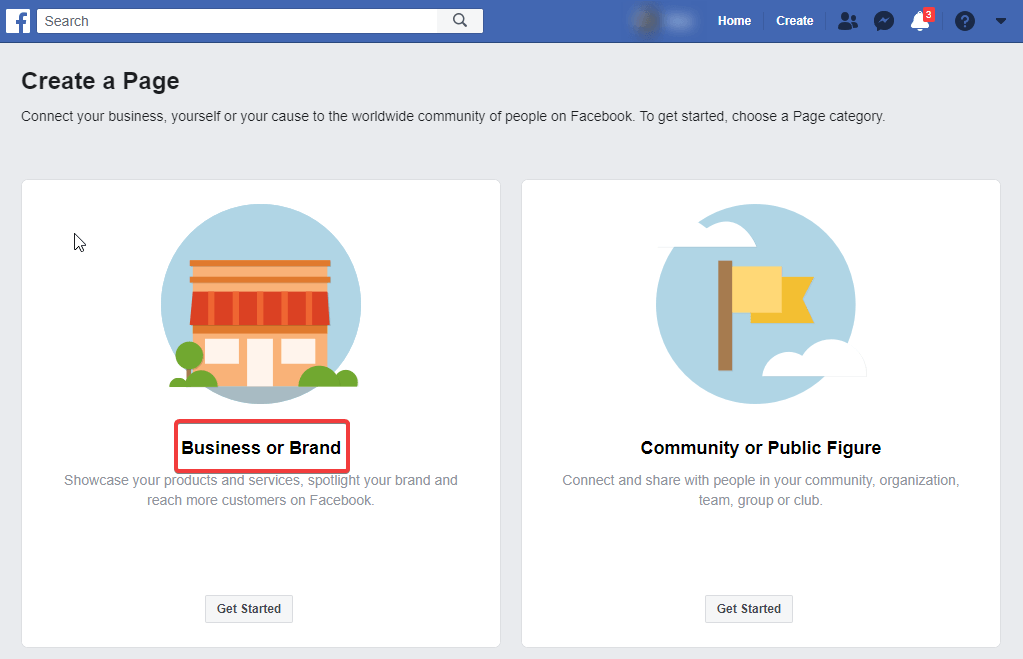This screenshot has height=659, width=1023.
Task: Click the search magnifying glass icon
Action: click(x=460, y=20)
